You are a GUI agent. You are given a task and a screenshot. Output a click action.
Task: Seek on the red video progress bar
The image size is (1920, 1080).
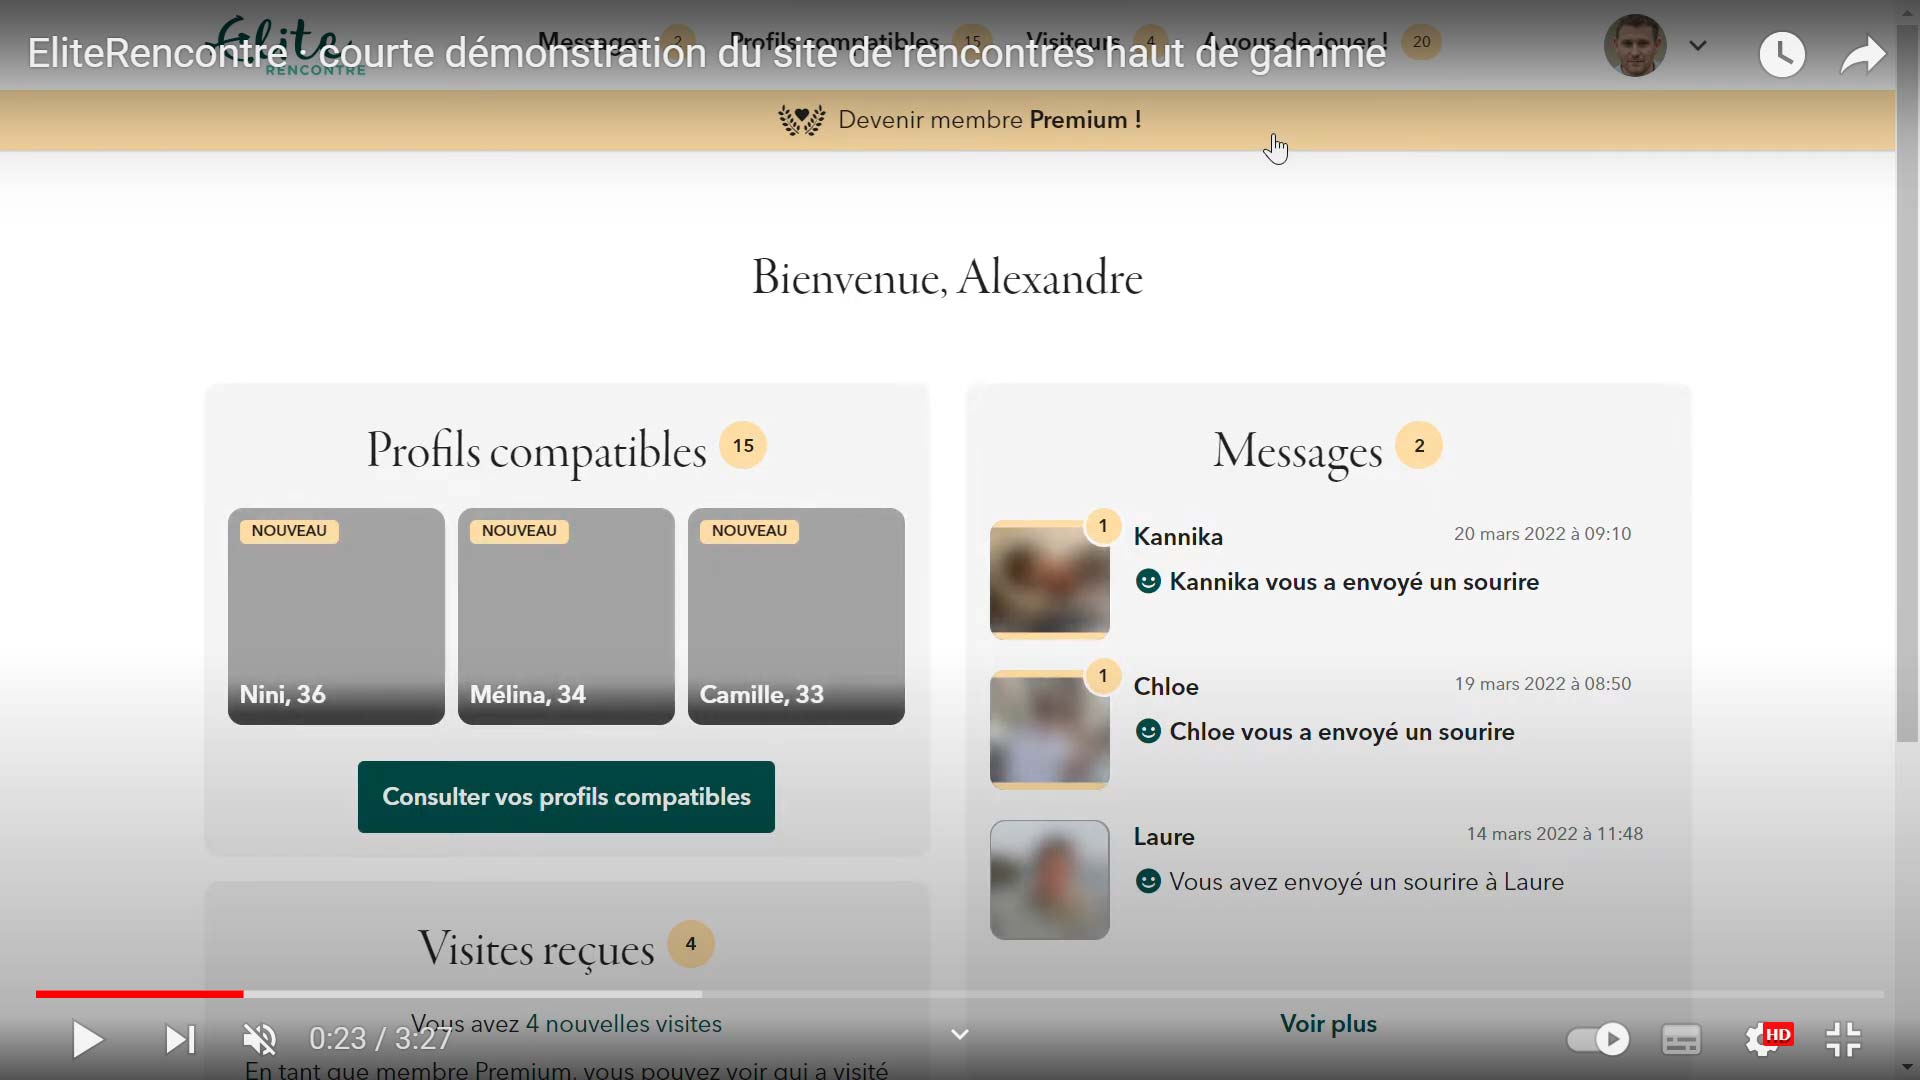[x=140, y=994]
